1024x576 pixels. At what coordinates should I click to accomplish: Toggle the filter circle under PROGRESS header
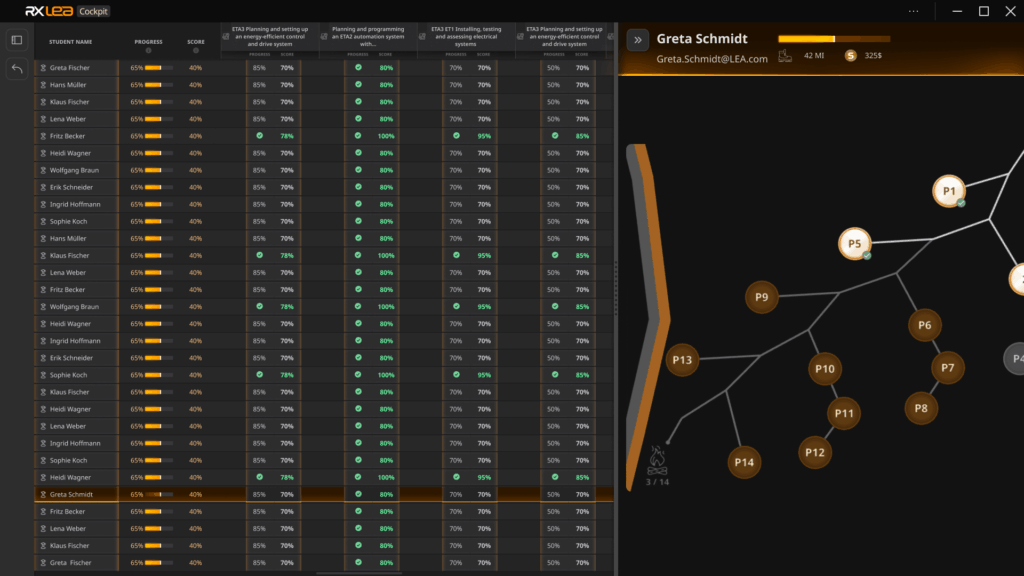[148, 50]
